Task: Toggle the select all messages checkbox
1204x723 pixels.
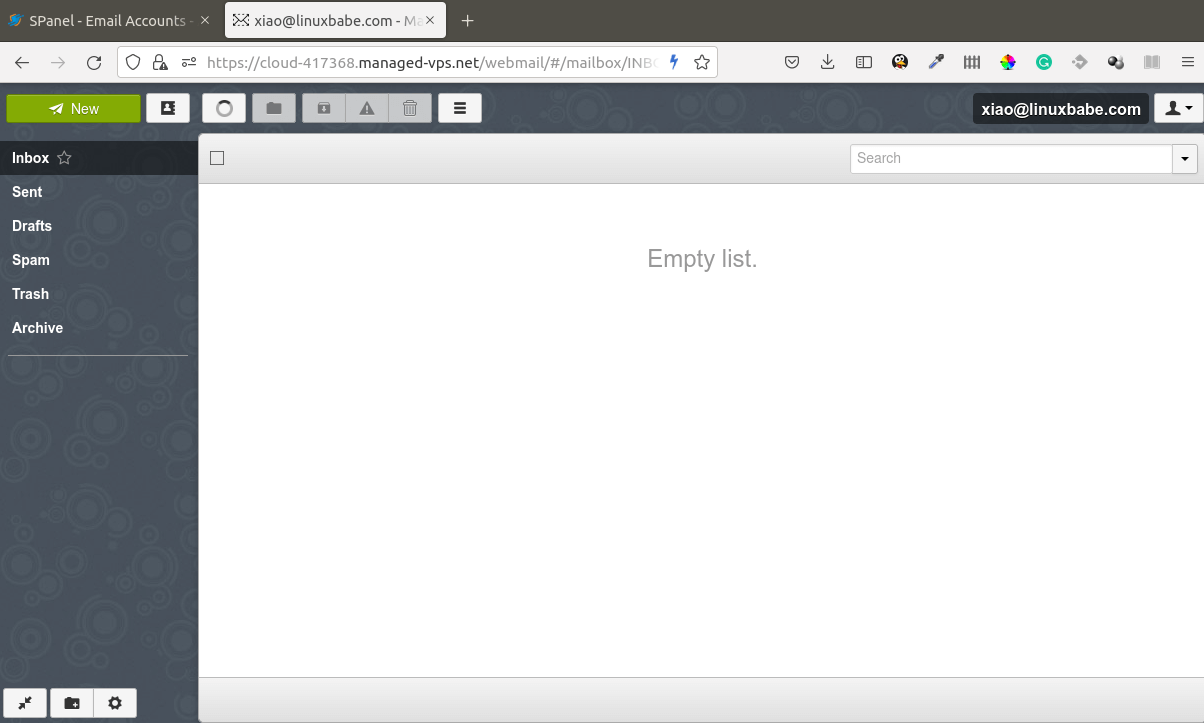Action: coord(217,158)
